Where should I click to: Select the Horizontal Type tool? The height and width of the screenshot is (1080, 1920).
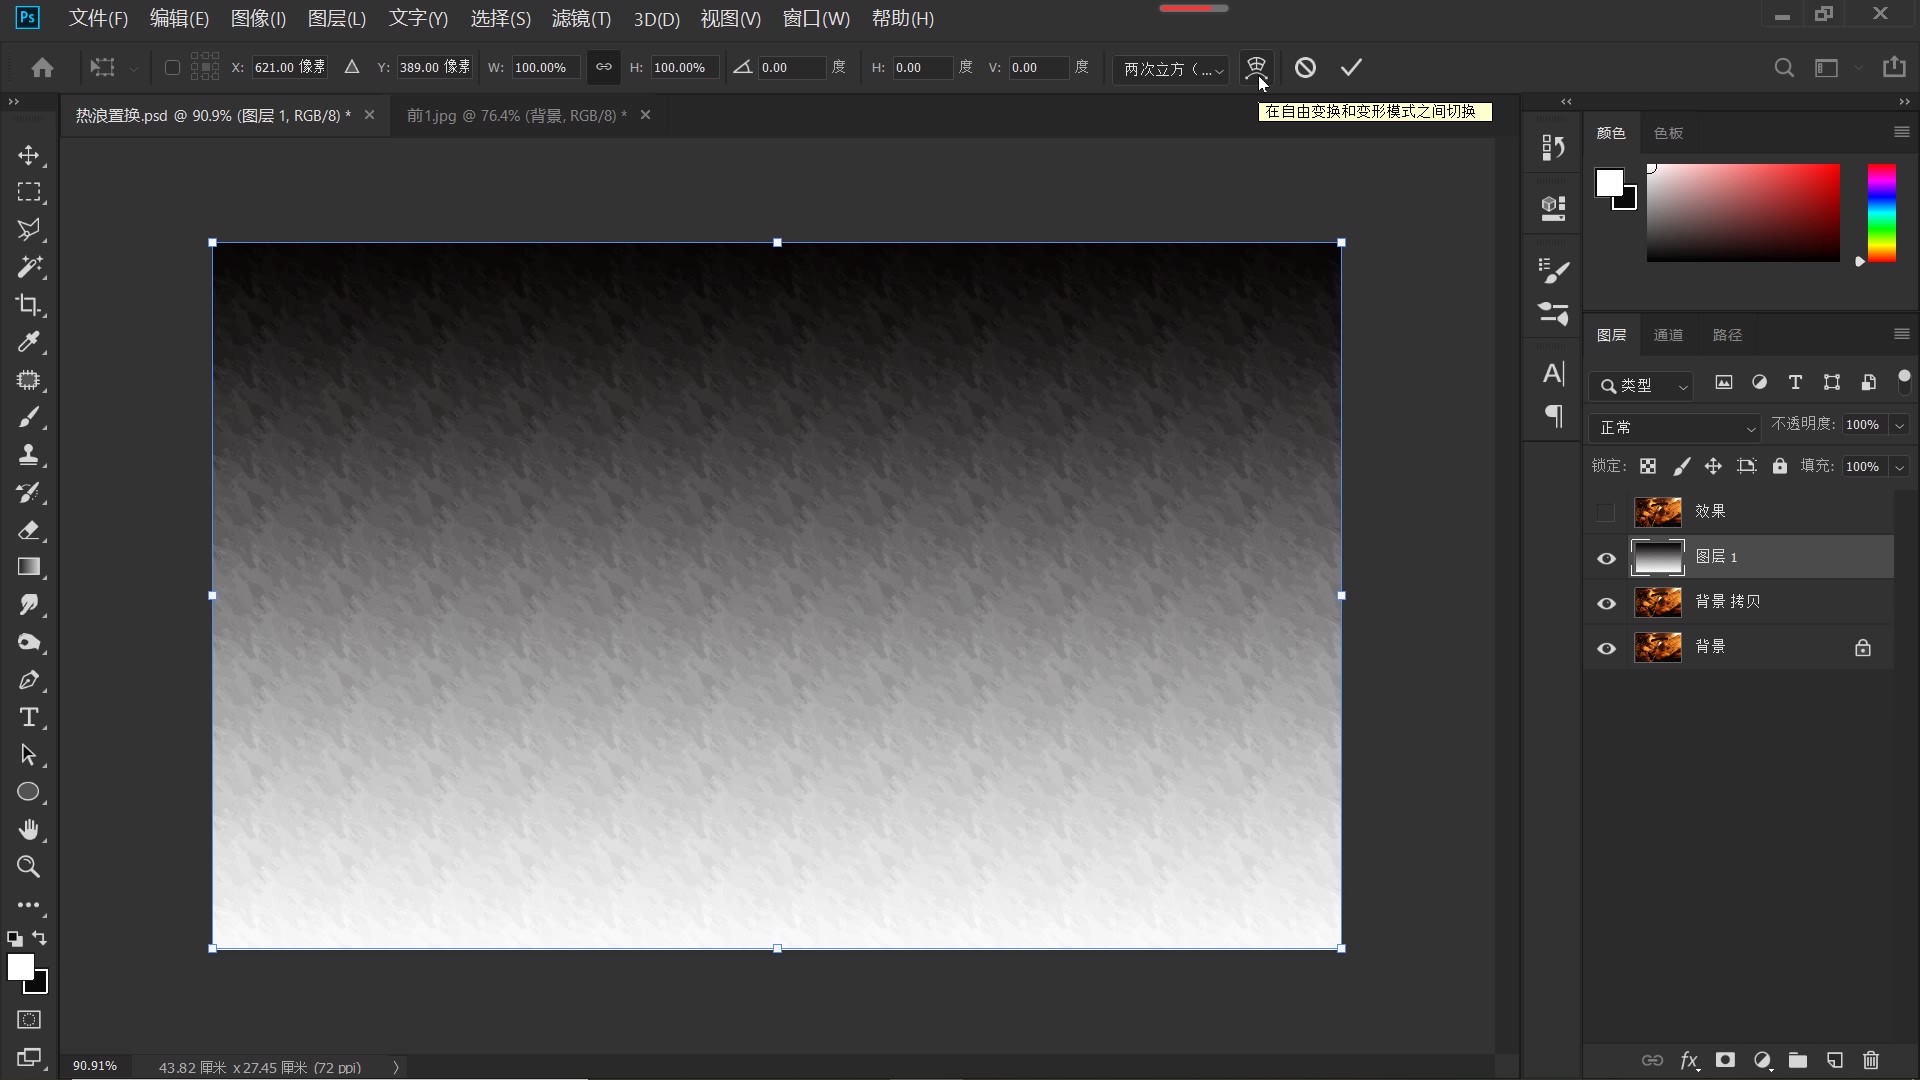(29, 718)
